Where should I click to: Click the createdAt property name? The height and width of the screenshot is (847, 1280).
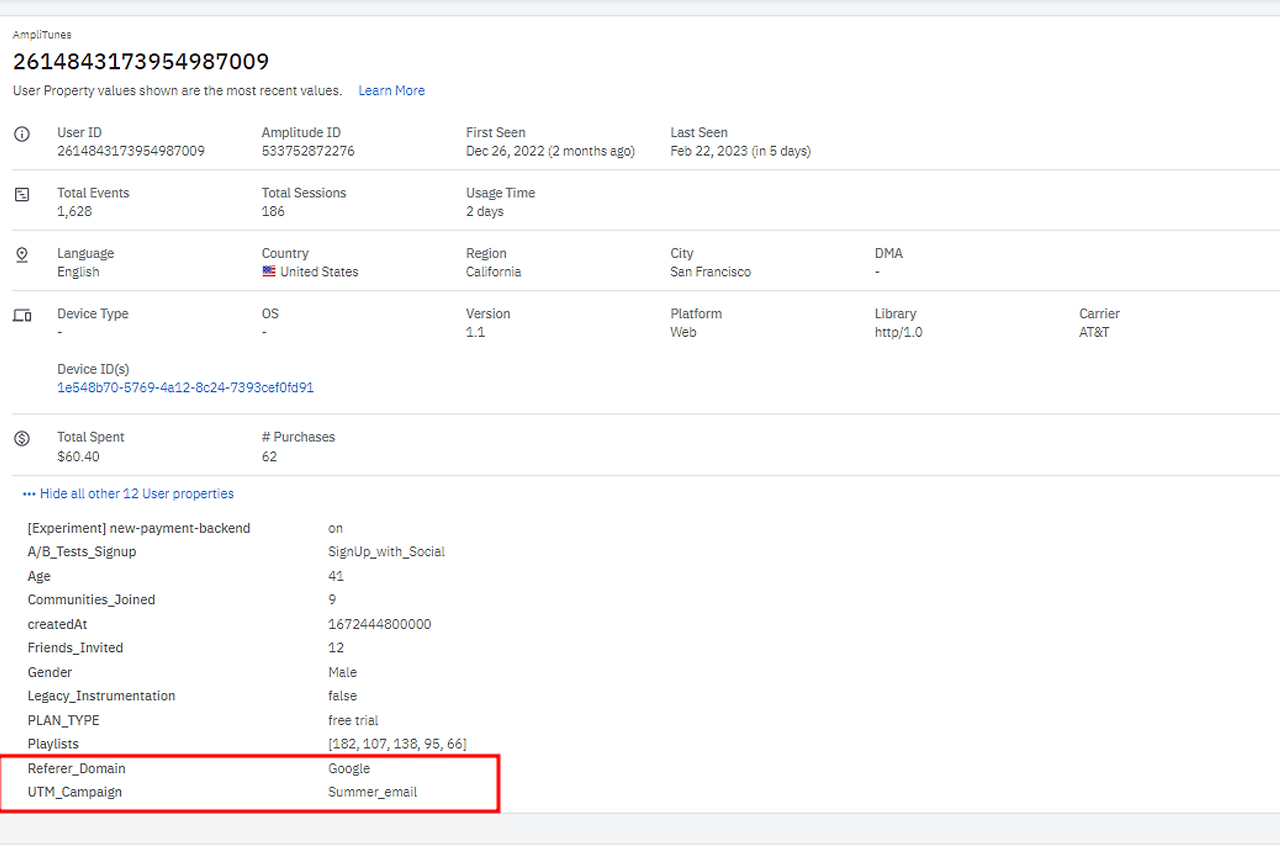point(58,624)
